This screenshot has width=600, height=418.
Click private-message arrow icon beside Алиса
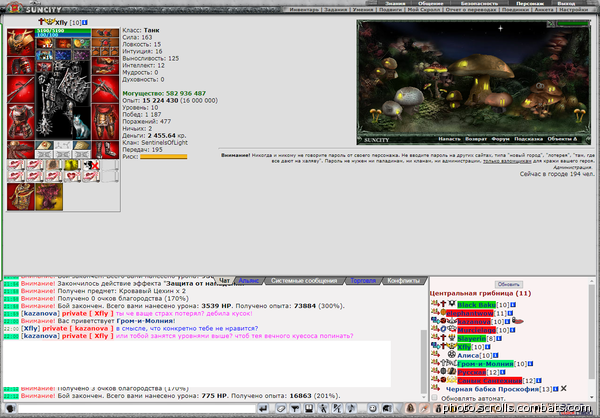point(435,354)
